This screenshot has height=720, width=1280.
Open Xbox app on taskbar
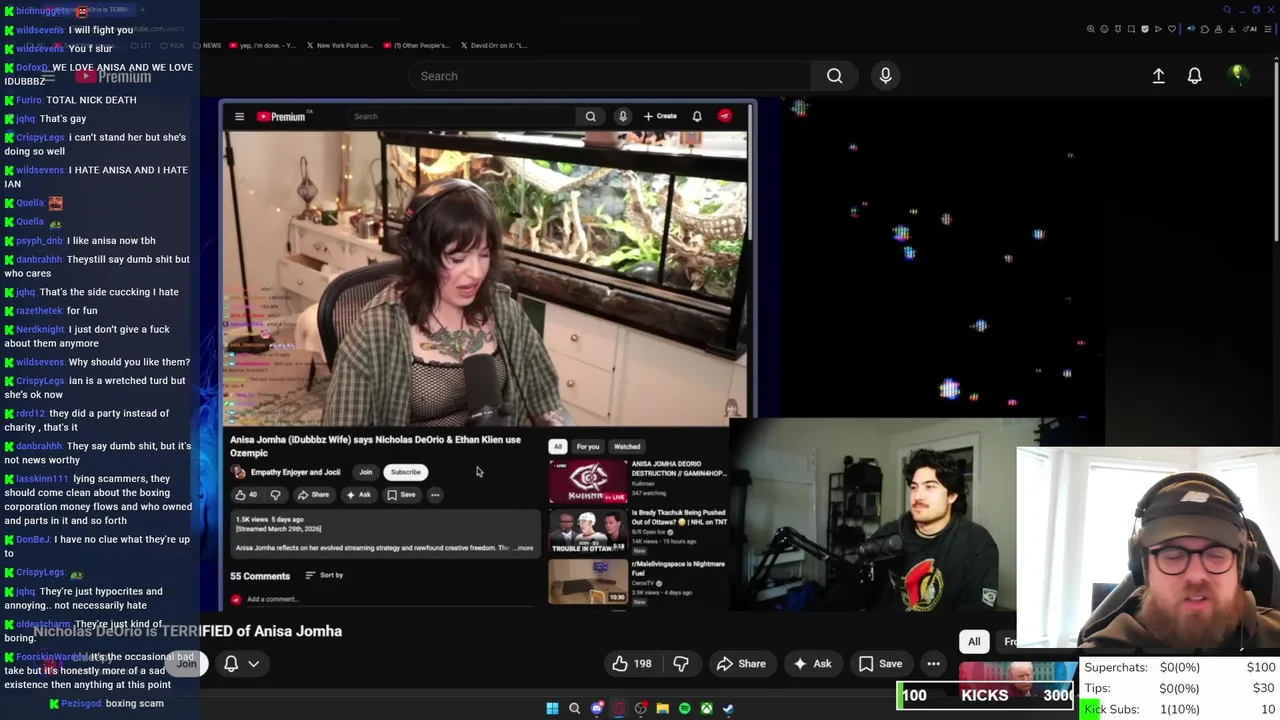(706, 708)
